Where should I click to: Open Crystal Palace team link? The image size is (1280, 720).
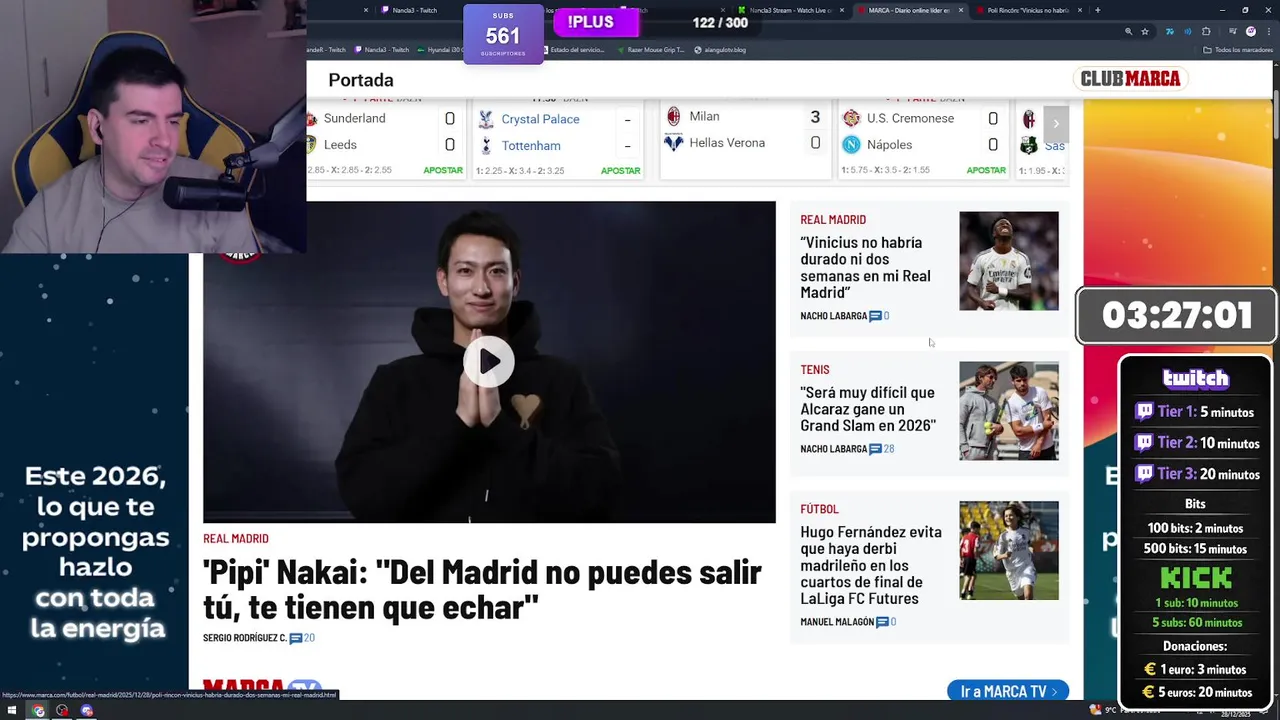tap(540, 119)
